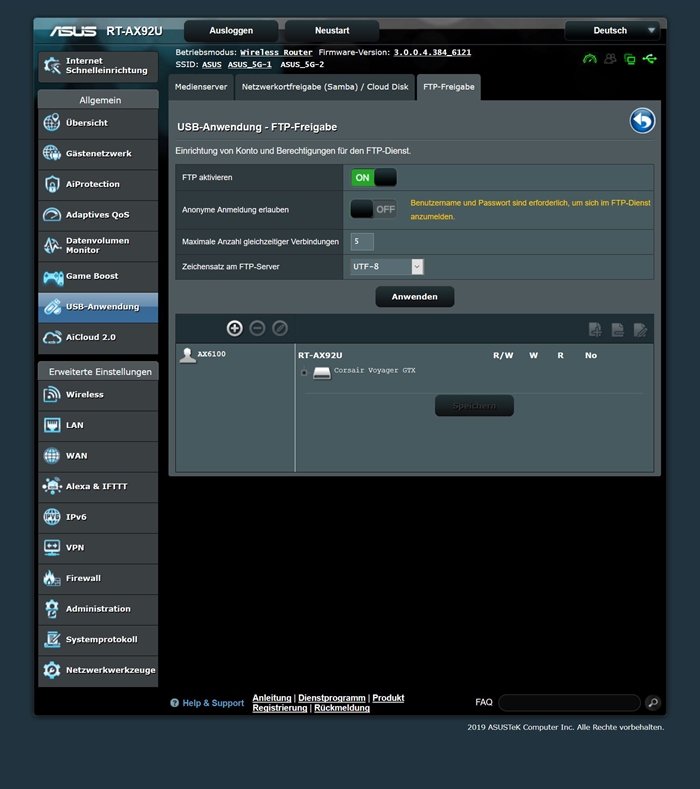Open Gästenetzwerk page
Image resolution: width=700 pixels, height=789 pixels.
(98, 154)
